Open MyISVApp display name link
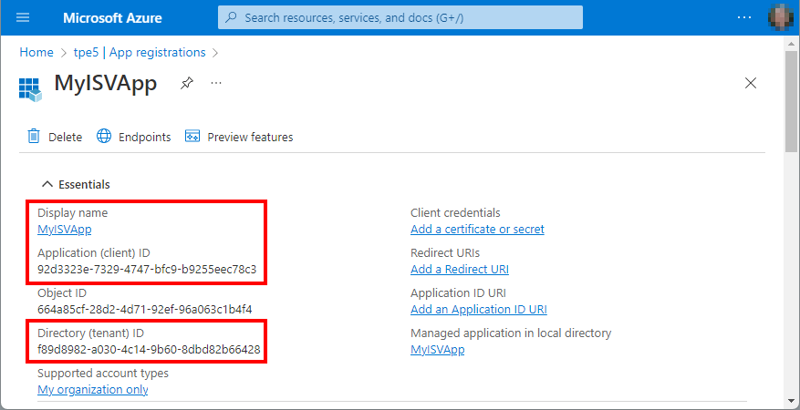This screenshot has height=410, width=800. point(64,229)
